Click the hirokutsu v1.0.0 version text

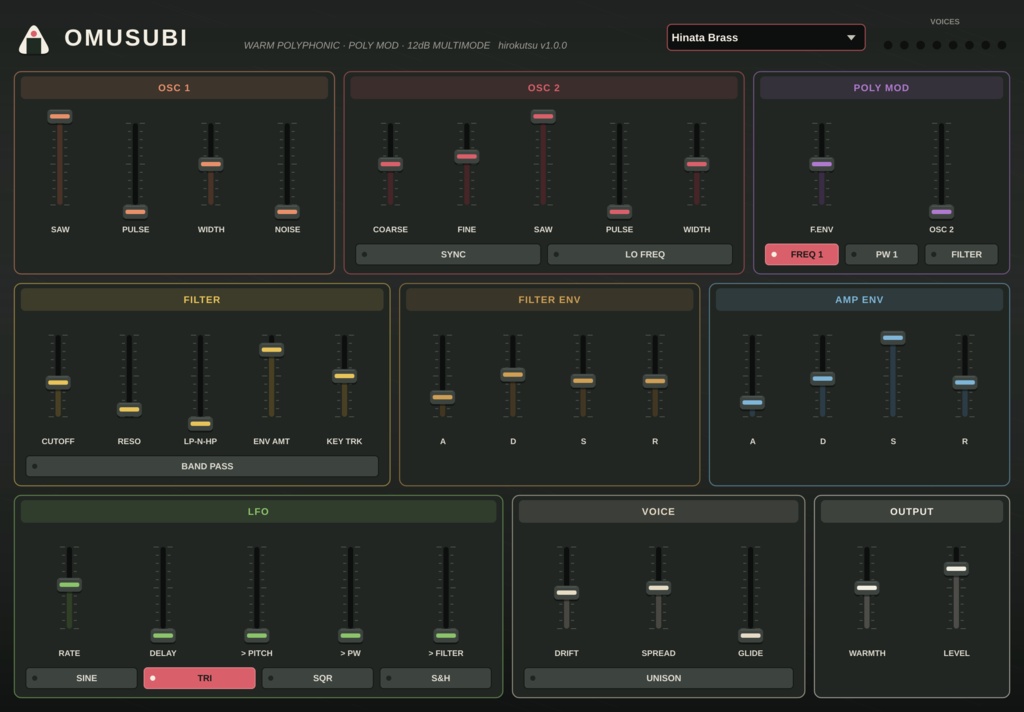[532, 45]
